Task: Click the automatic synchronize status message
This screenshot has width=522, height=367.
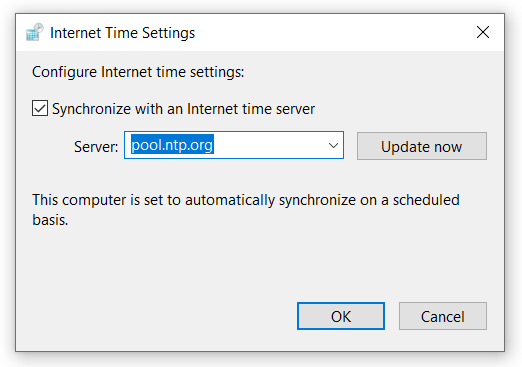Action: pyautogui.click(x=246, y=210)
